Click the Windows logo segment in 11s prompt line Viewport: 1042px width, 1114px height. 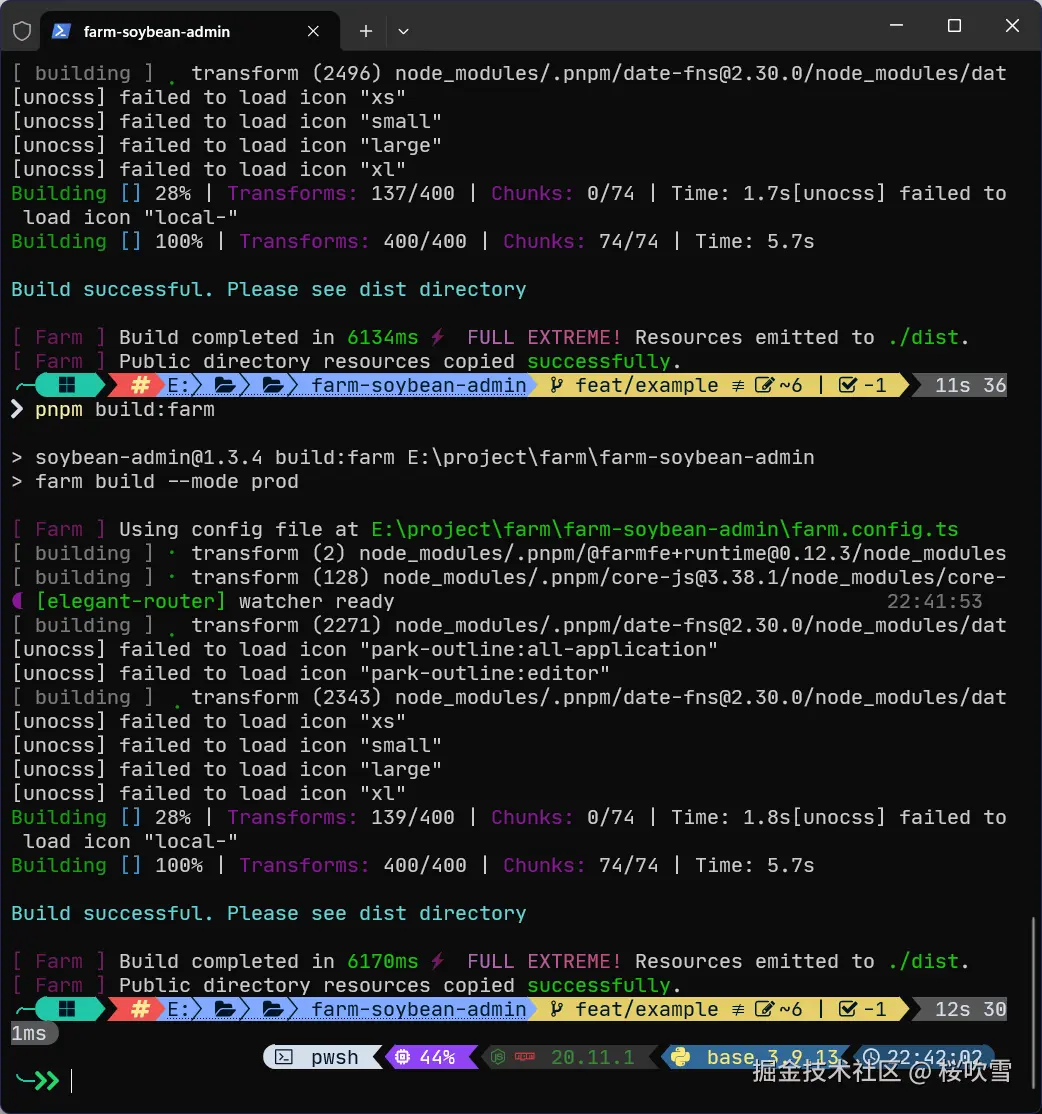click(67, 385)
